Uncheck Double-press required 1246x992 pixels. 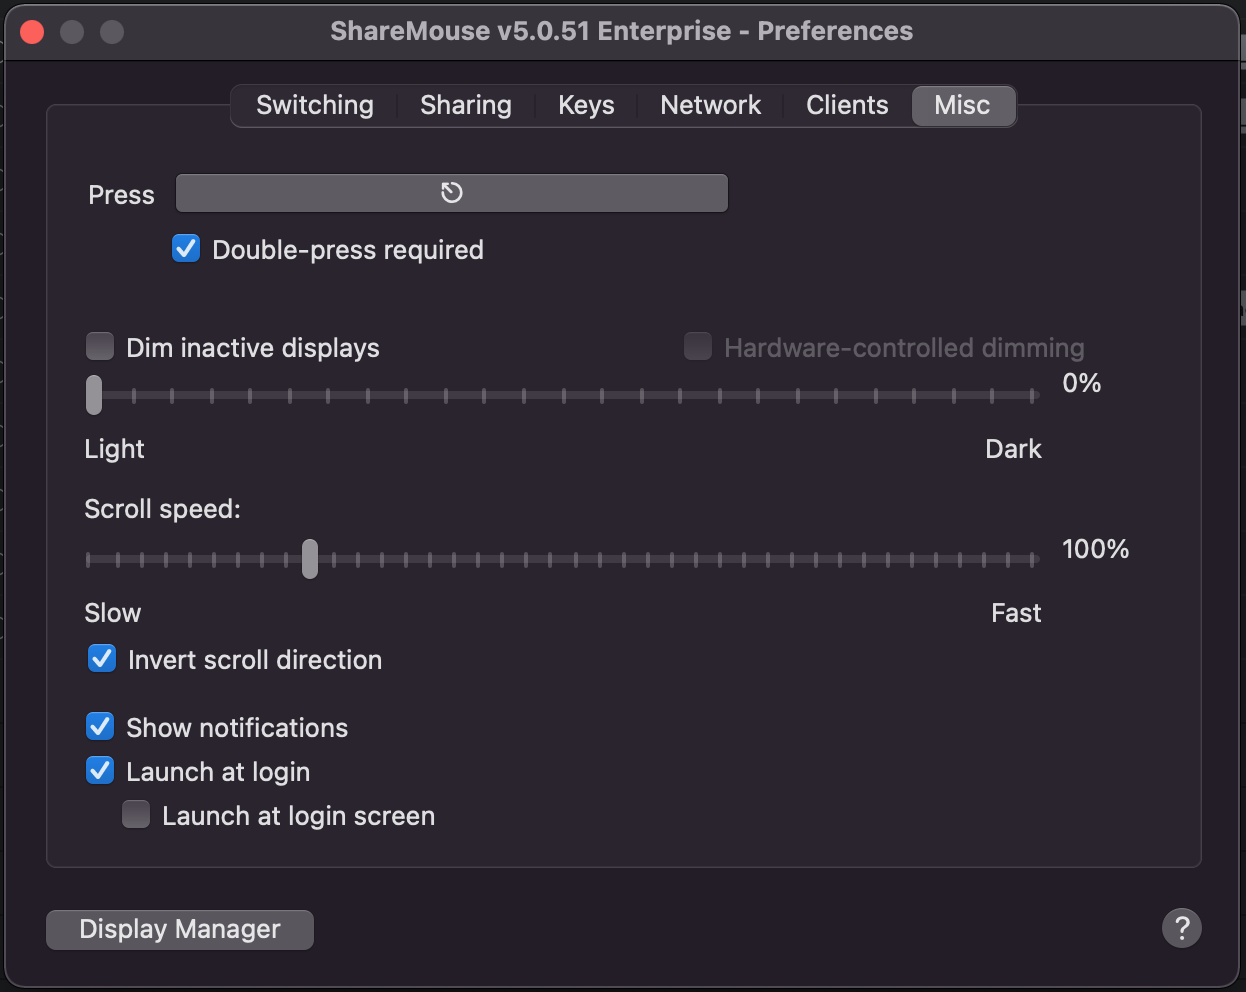tap(185, 249)
